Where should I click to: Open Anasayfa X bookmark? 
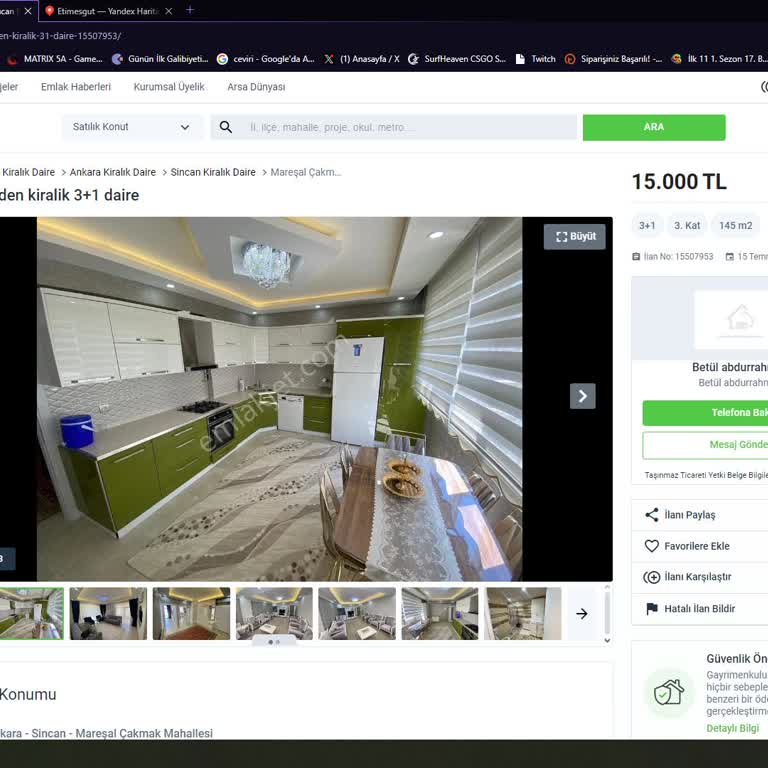coord(362,59)
